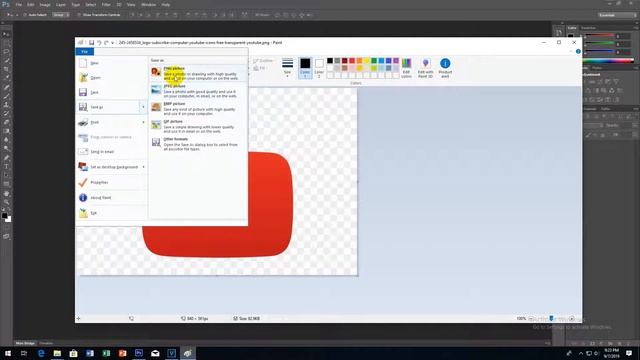Switch to Photoshop via taskbar icon
The image size is (640, 360).
[x=139, y=353]
